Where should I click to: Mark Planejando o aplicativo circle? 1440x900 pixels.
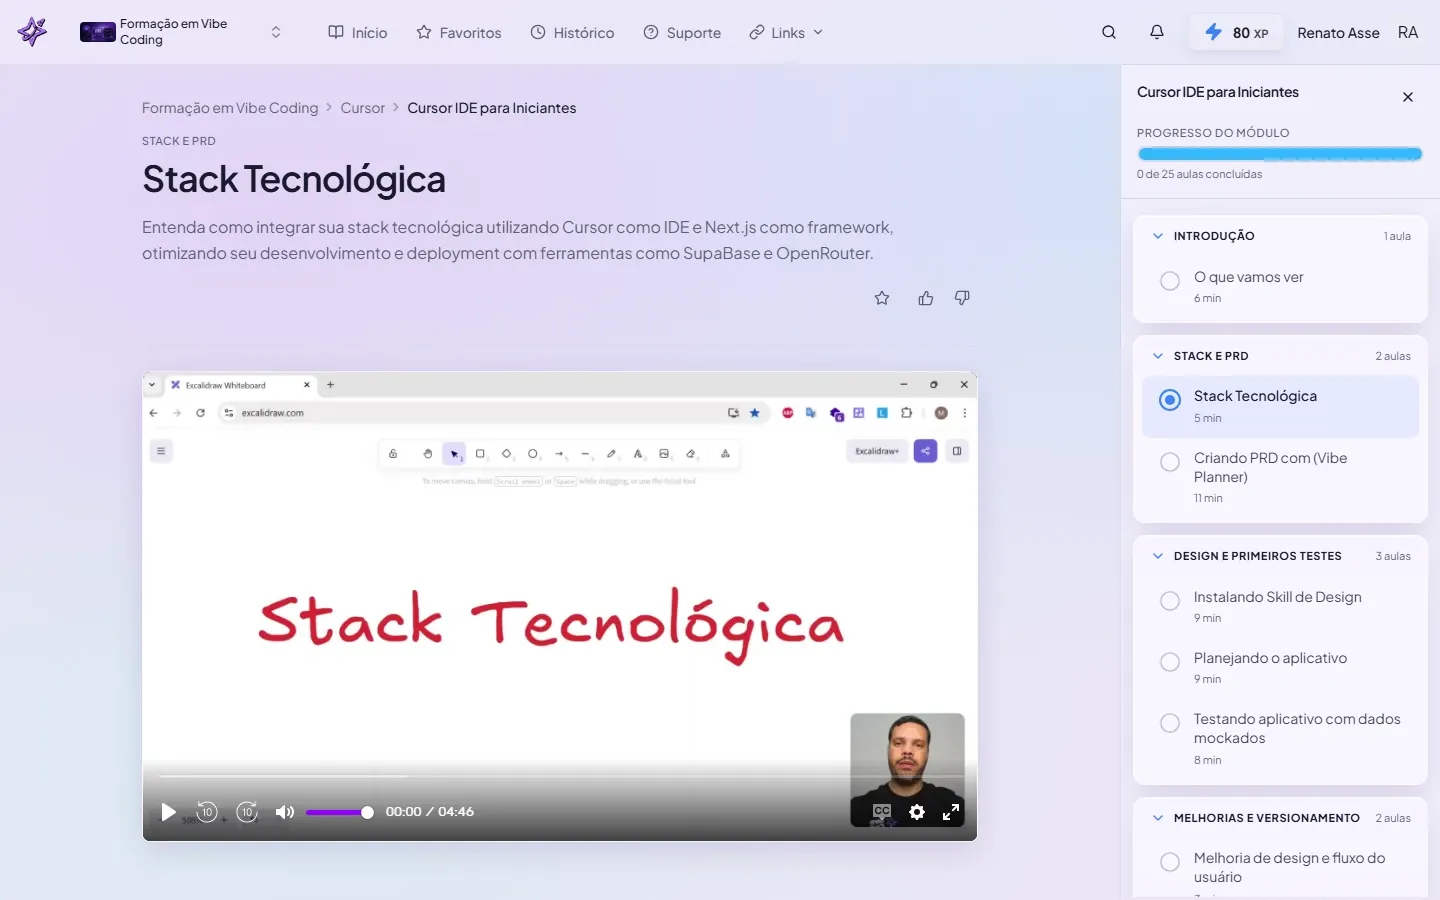tap(1170, 662)
